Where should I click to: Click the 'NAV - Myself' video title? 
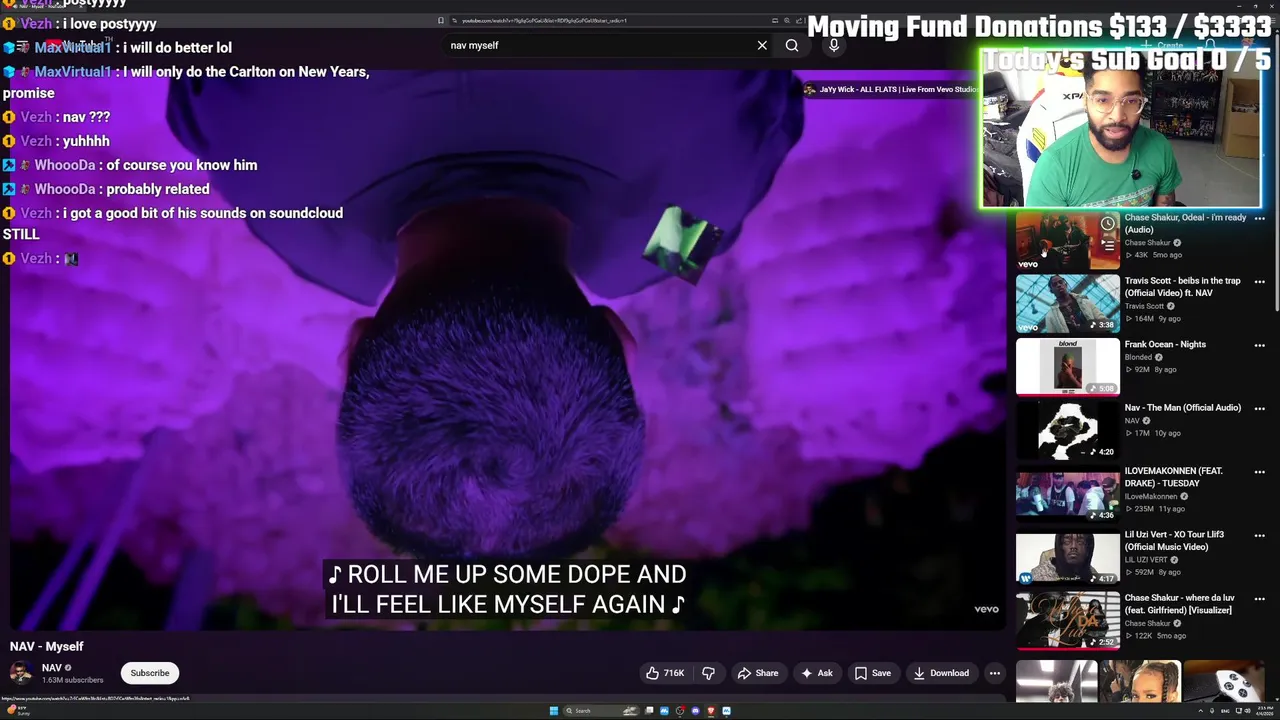[47, 646]
